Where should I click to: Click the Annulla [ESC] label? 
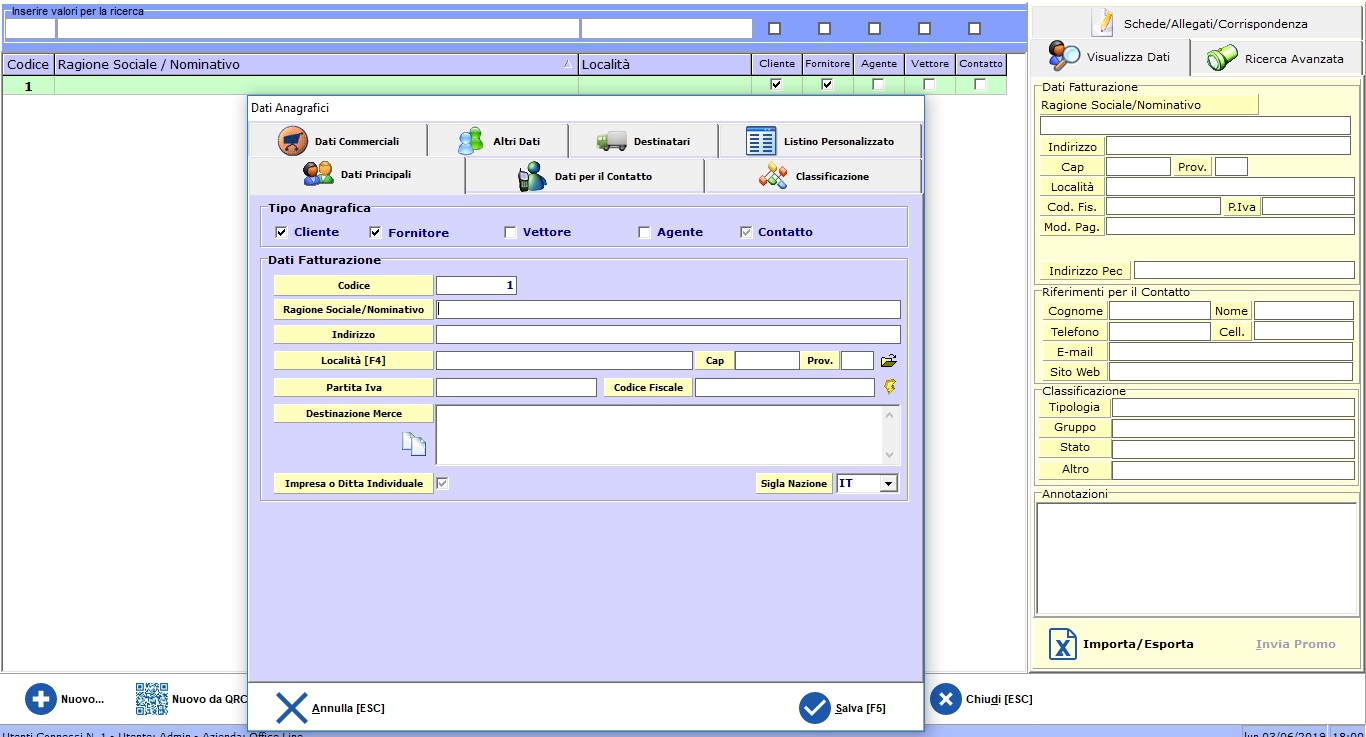tap(348, 708)
